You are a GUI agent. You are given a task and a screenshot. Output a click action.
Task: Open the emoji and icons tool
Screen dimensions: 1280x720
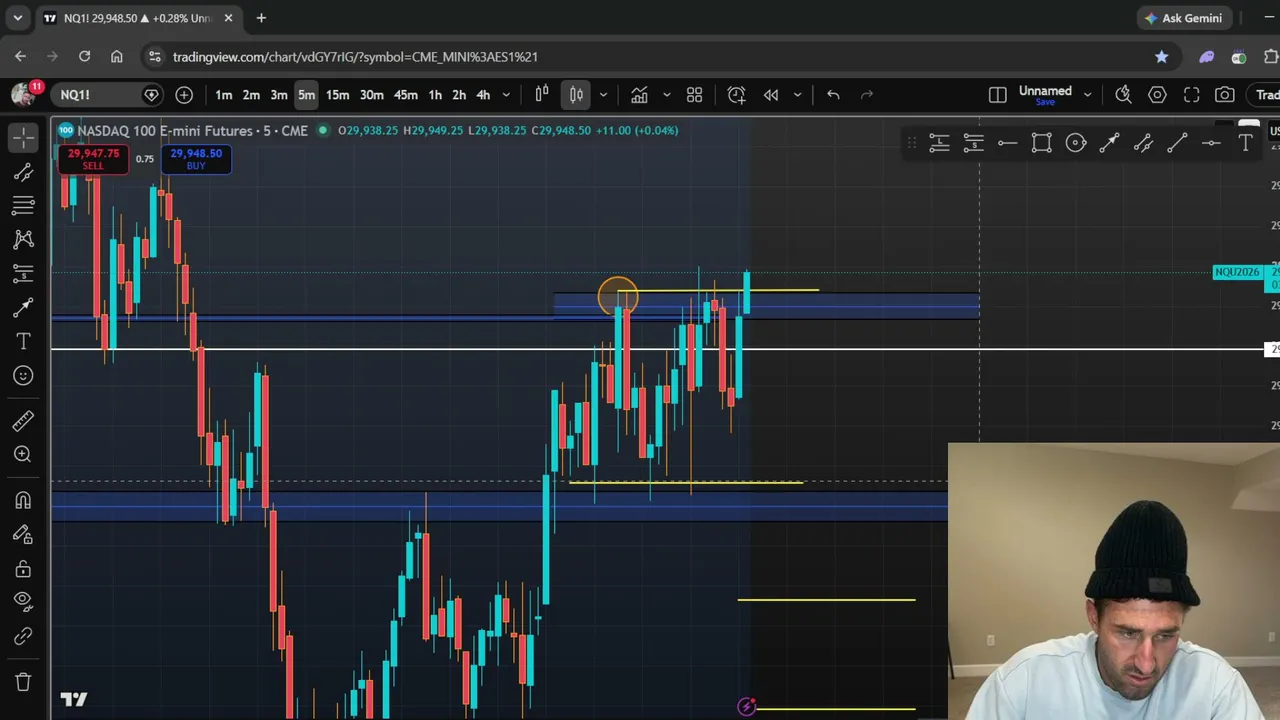(x=23, y=375)
